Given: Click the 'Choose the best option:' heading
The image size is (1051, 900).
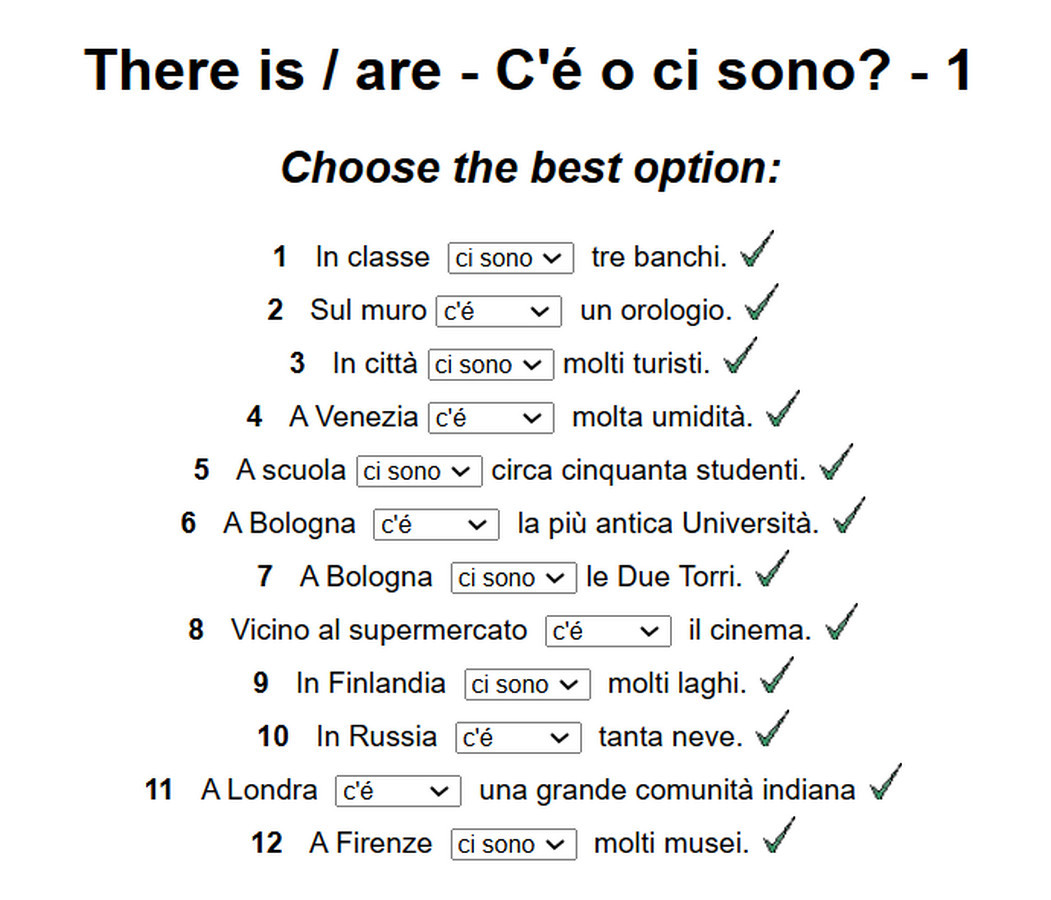Looking at the screenshot, I should (x=530, y=167).
